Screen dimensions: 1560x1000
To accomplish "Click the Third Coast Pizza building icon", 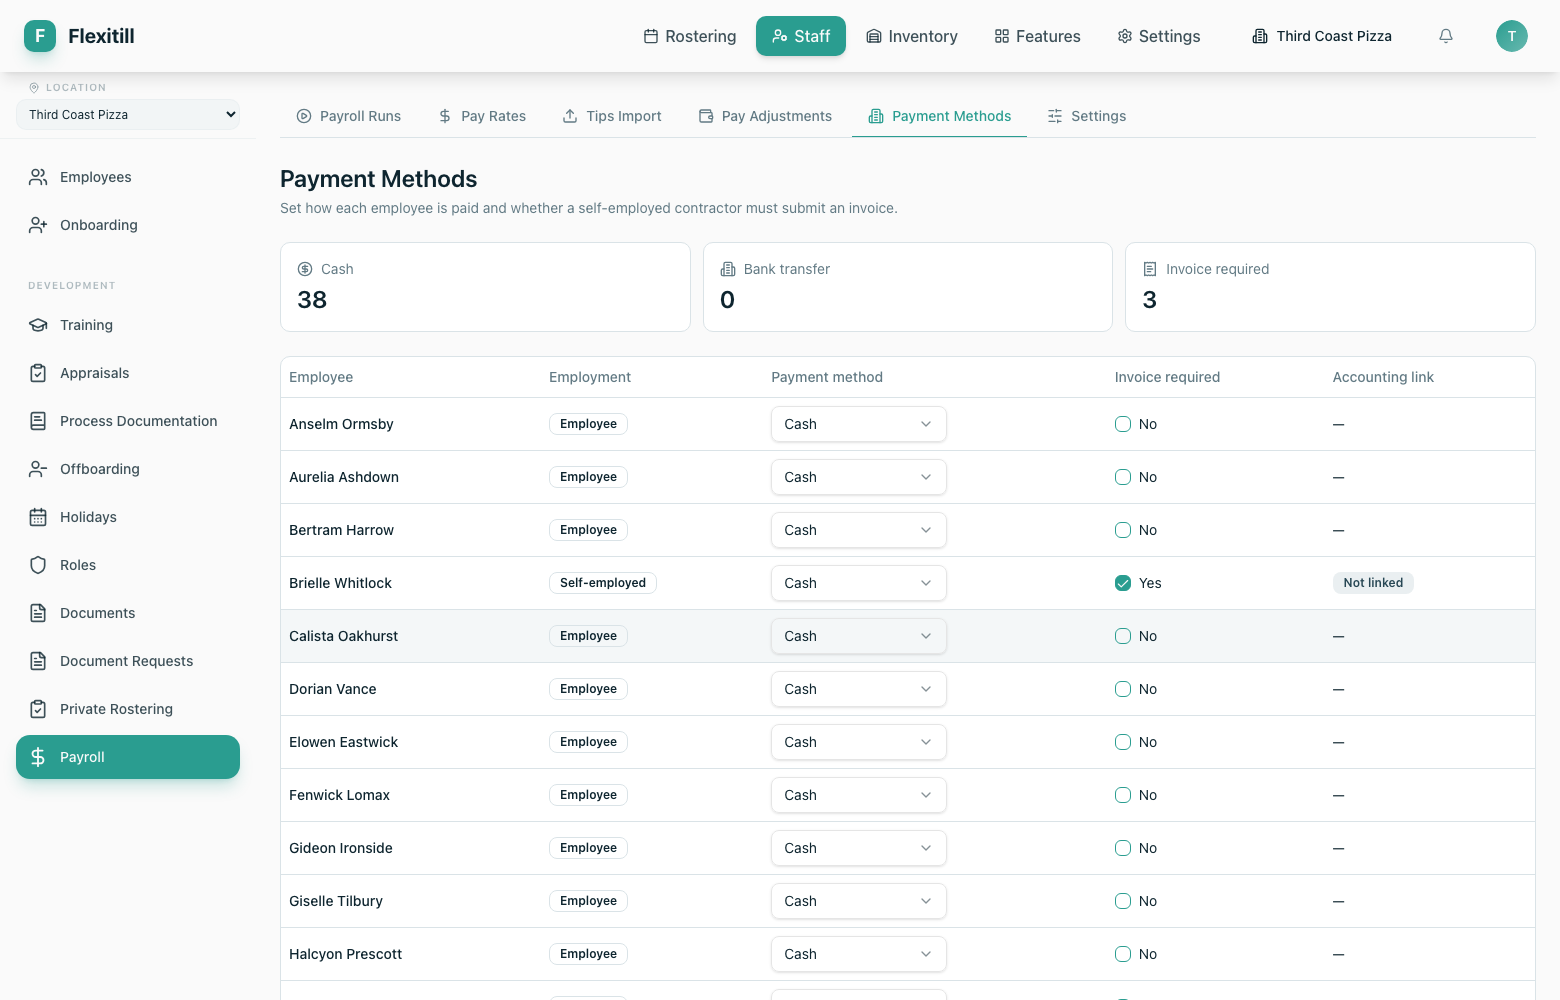I will 1260,36.
